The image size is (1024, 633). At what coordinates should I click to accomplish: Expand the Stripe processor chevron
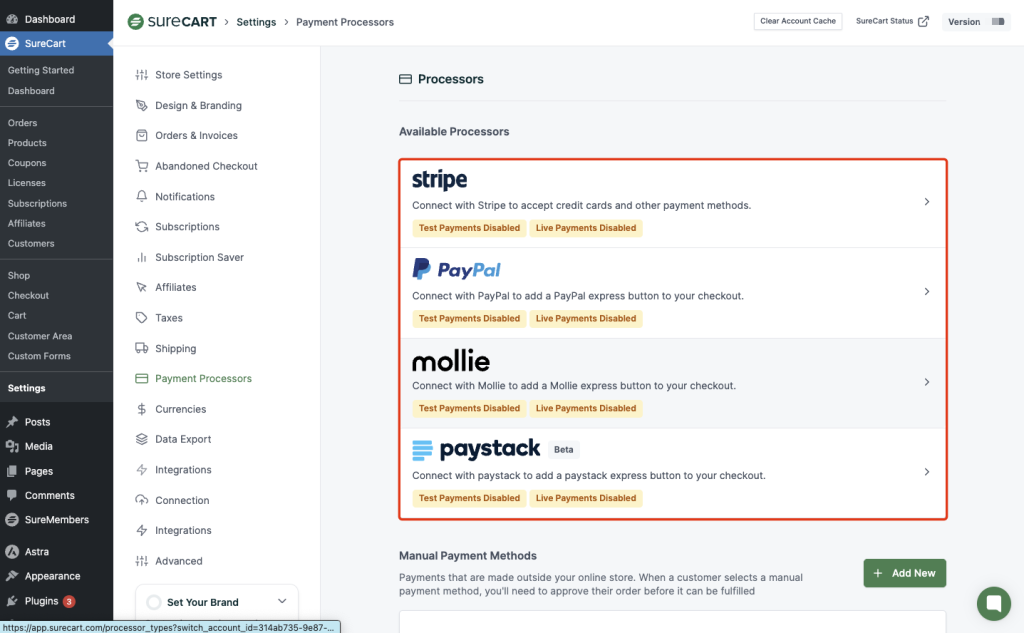pos(927,202)
